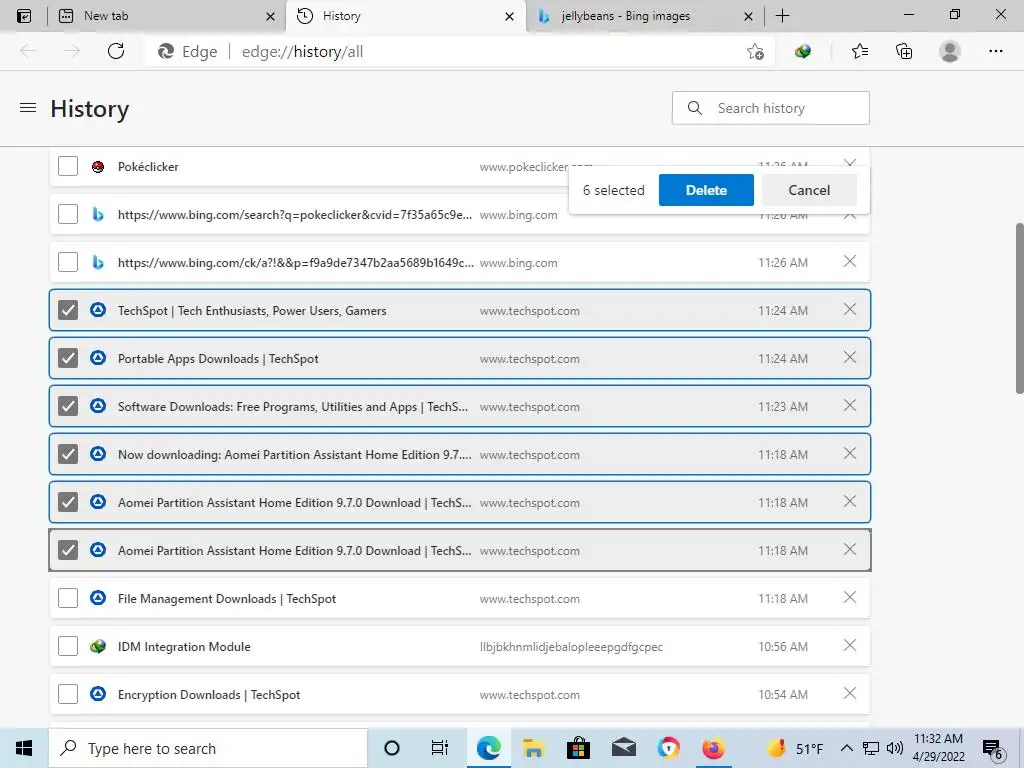Click Type here to search box
This screenshot has width=1024, height=768.
208,748
